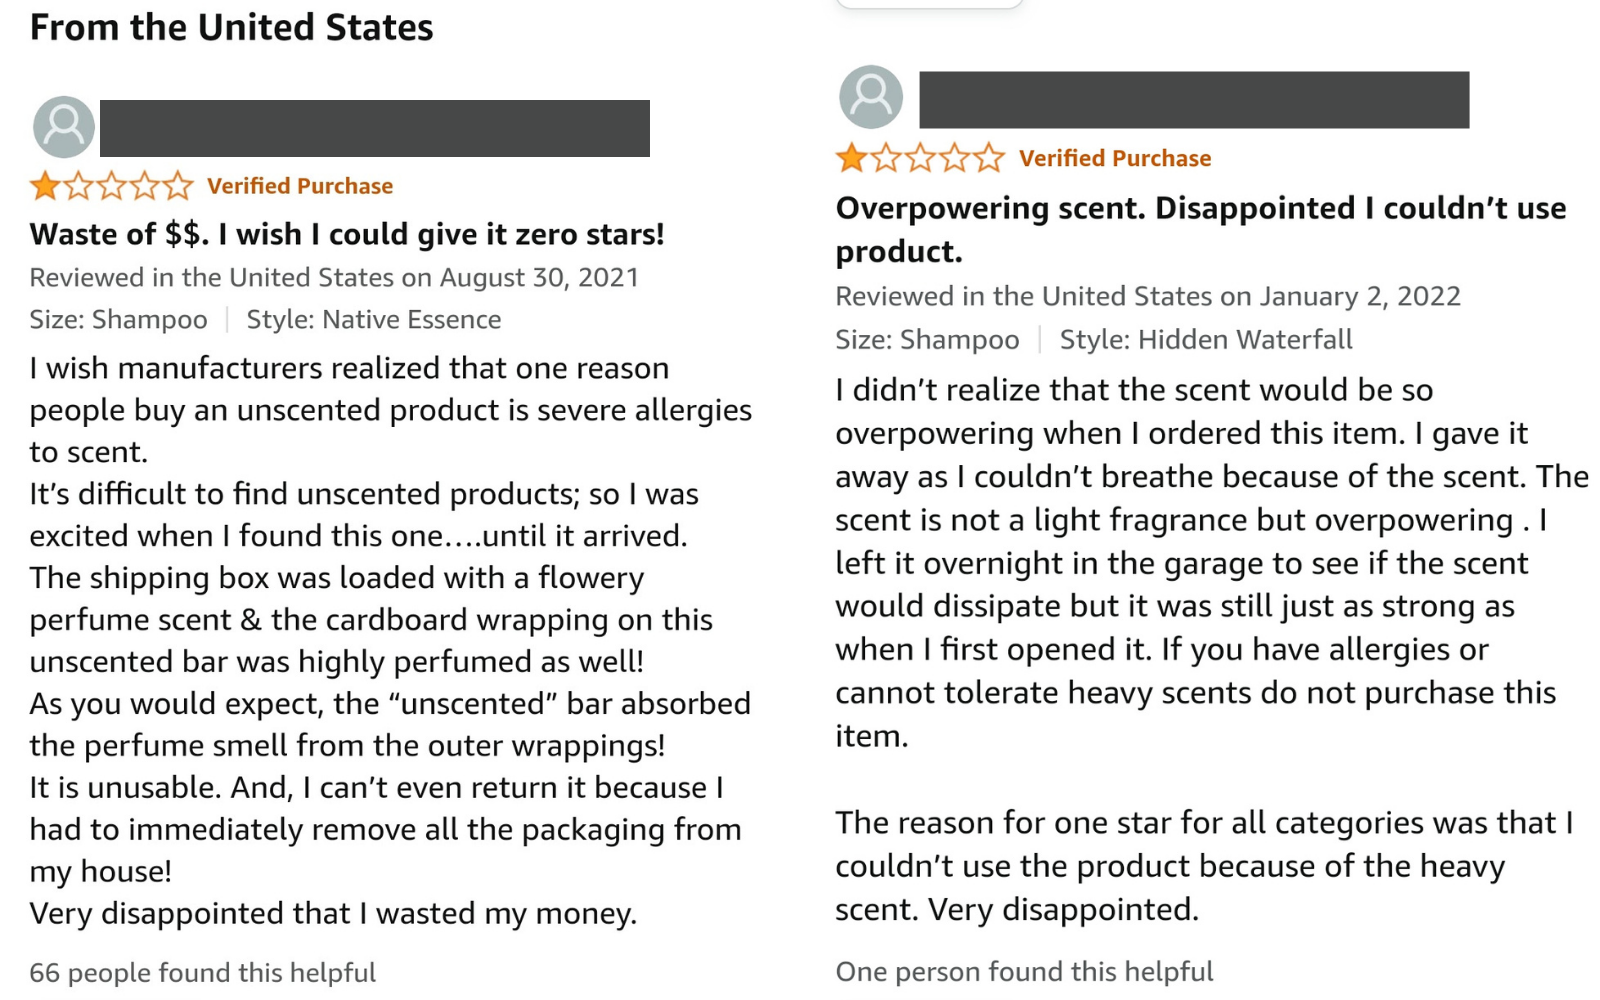Click the second reviewer's profile avatar icon
Screen dimensions: 1600x1000
[871, 97]
